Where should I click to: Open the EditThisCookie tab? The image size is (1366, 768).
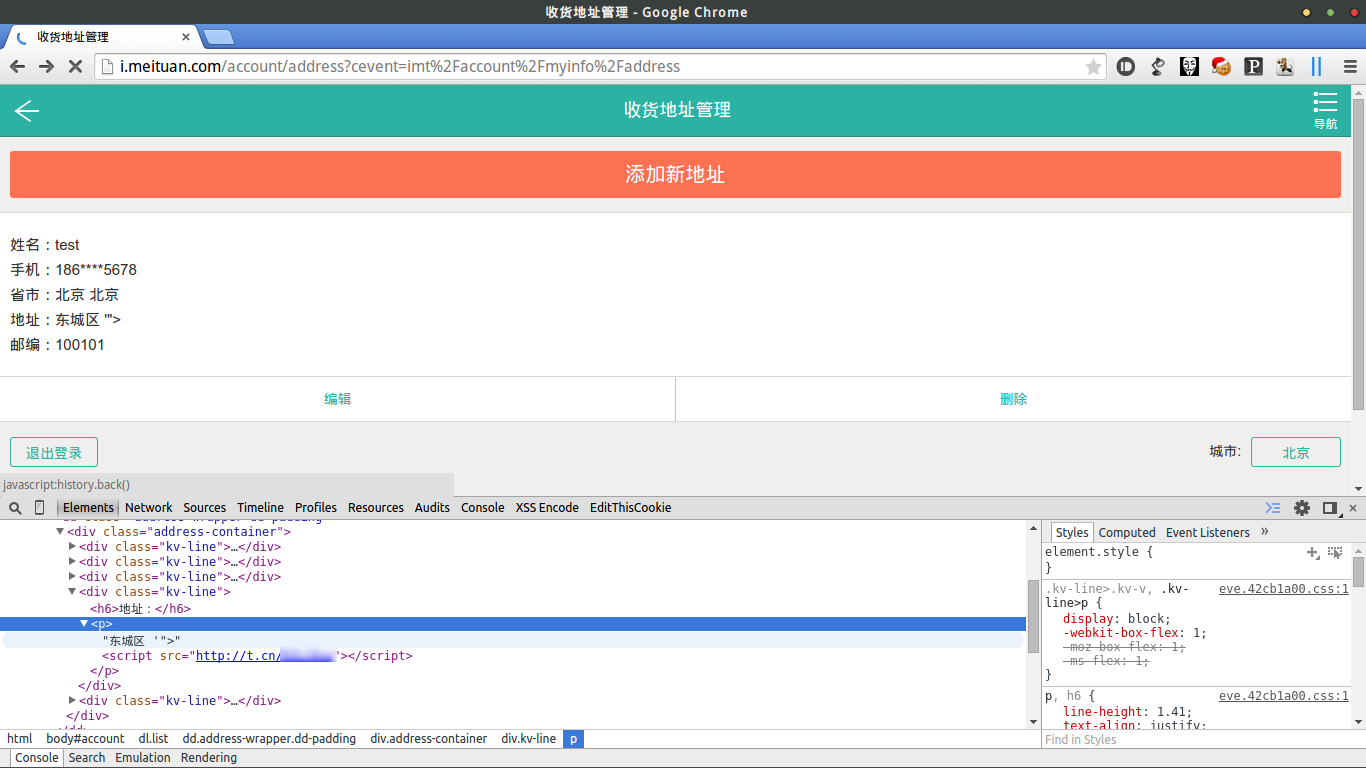tap(631, 508)
